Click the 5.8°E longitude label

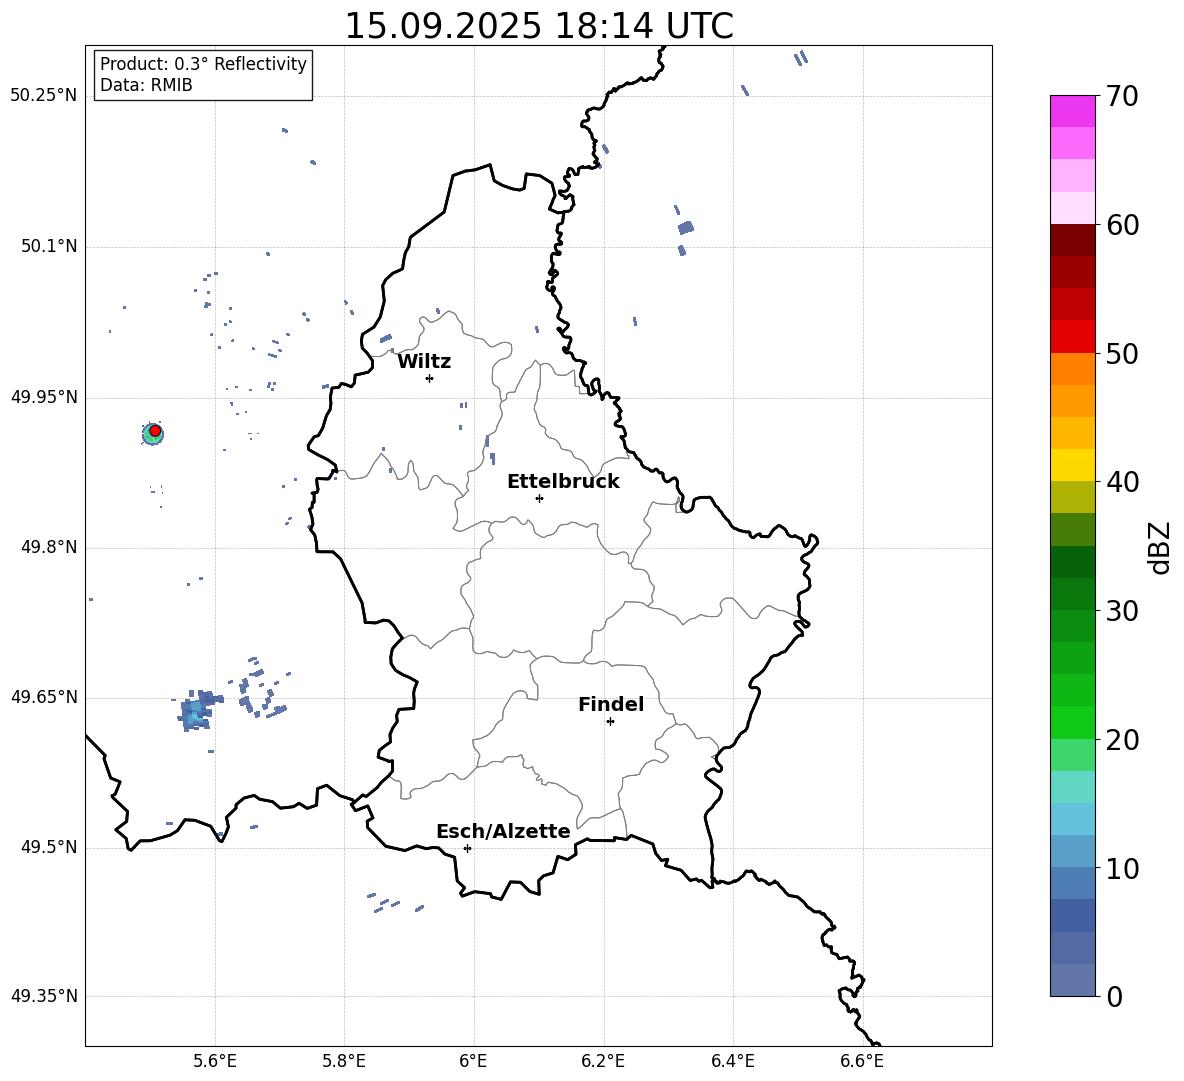[x=344, y=1061]
